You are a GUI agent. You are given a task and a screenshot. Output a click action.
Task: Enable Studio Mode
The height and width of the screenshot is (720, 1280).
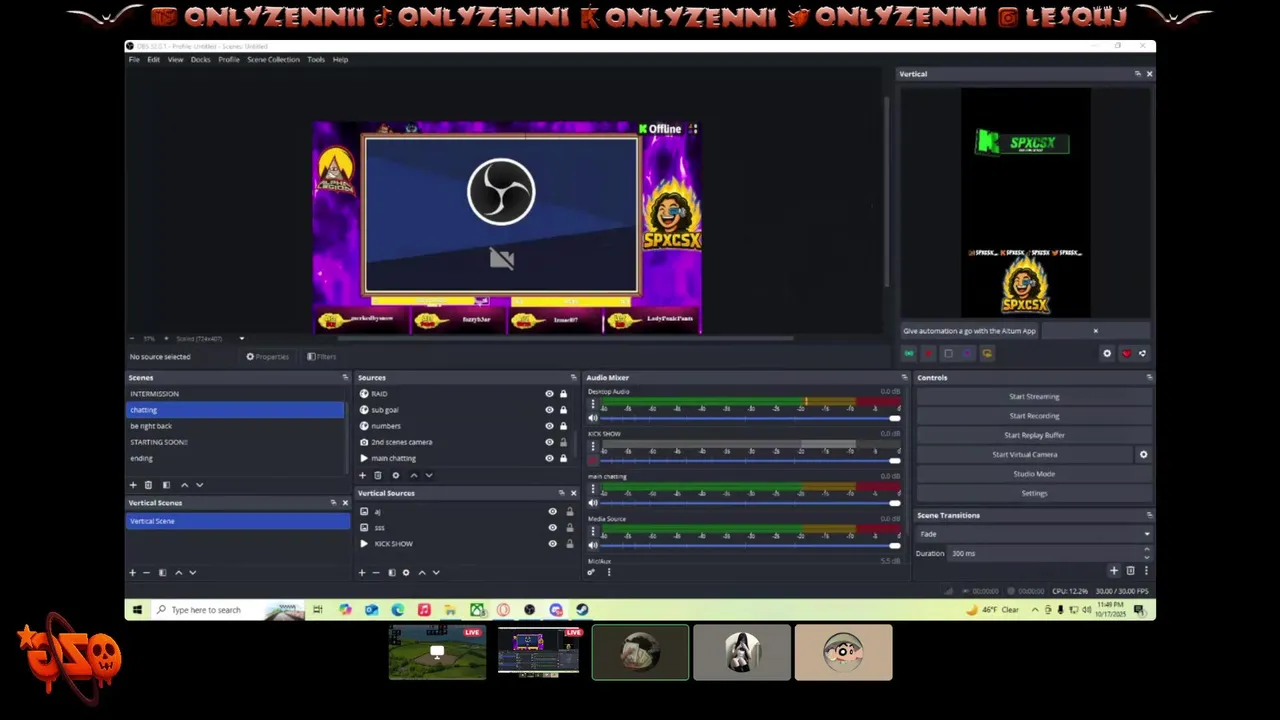1034,474
